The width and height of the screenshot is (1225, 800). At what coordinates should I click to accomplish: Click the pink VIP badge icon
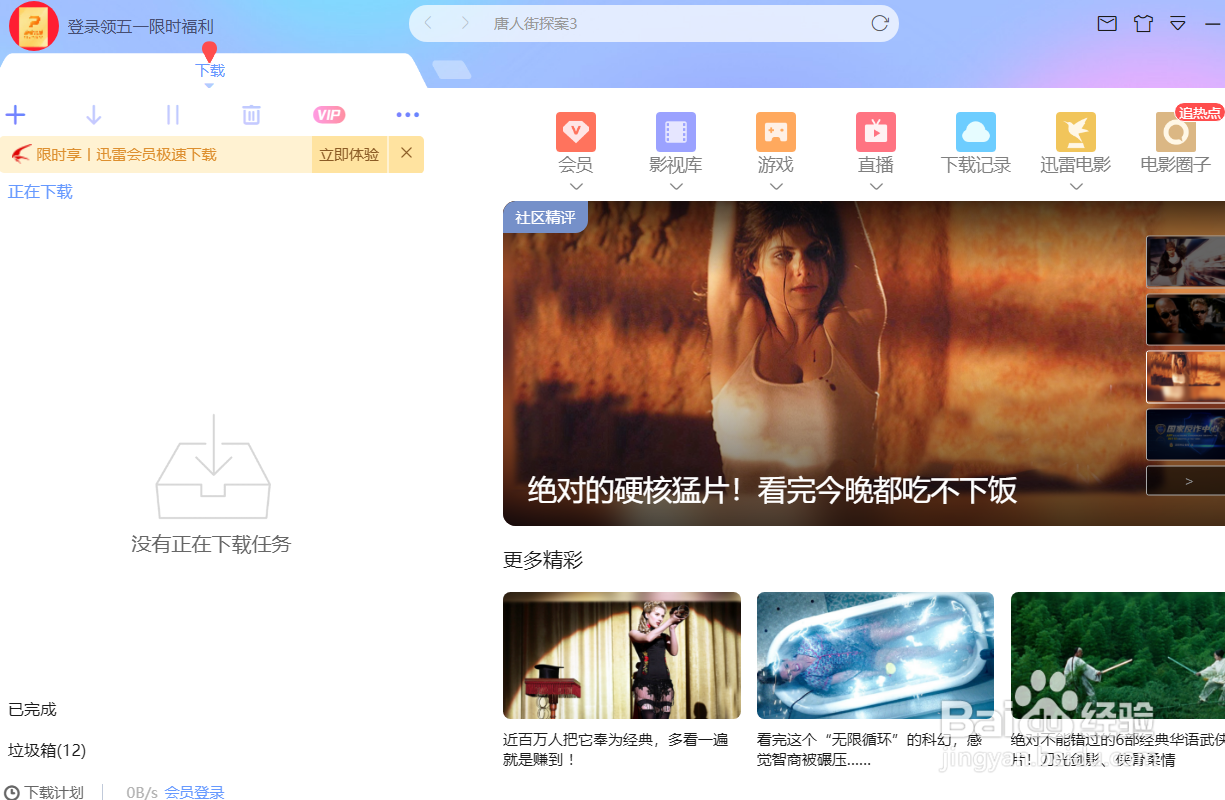[329, 115]
